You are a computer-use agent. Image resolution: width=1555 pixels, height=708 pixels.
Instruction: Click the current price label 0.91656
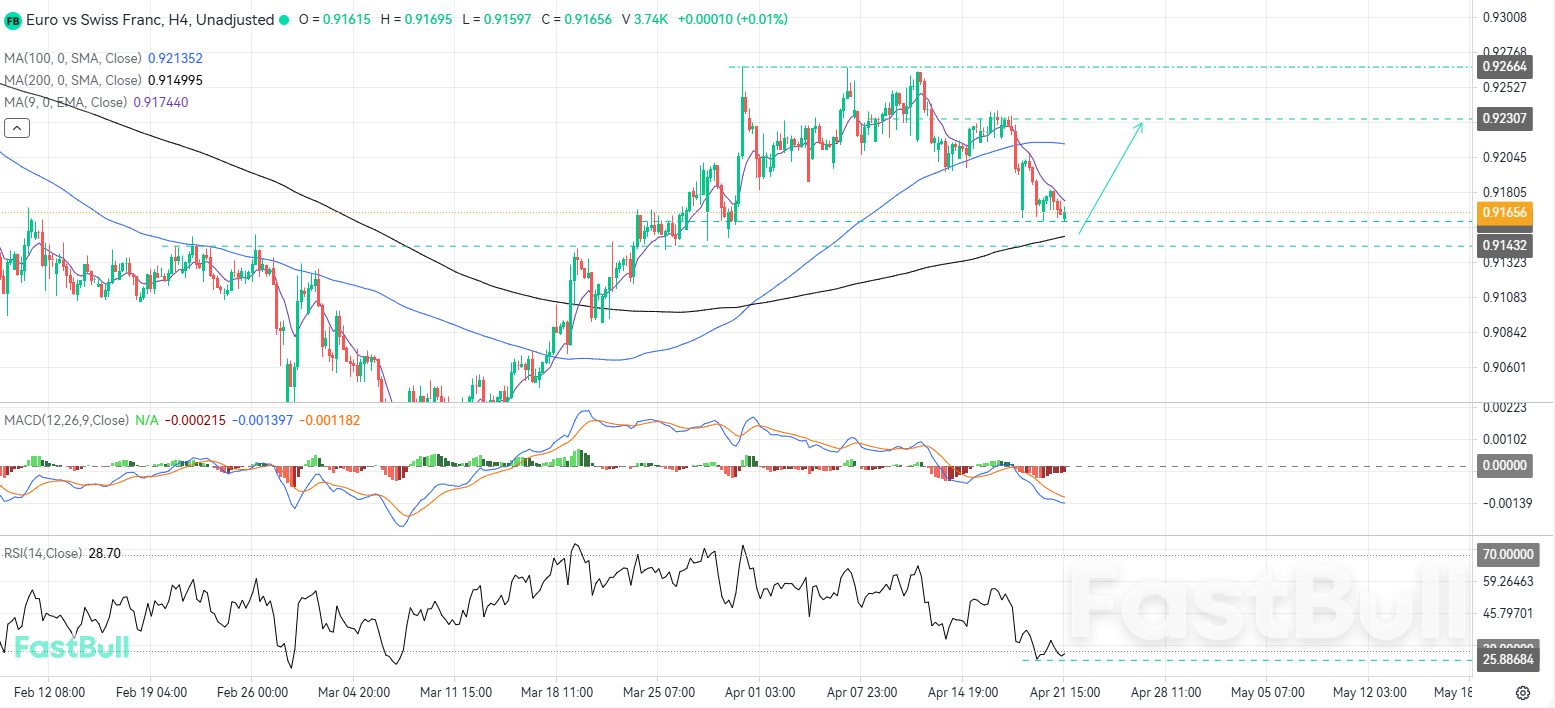(x=1504, y=212)
